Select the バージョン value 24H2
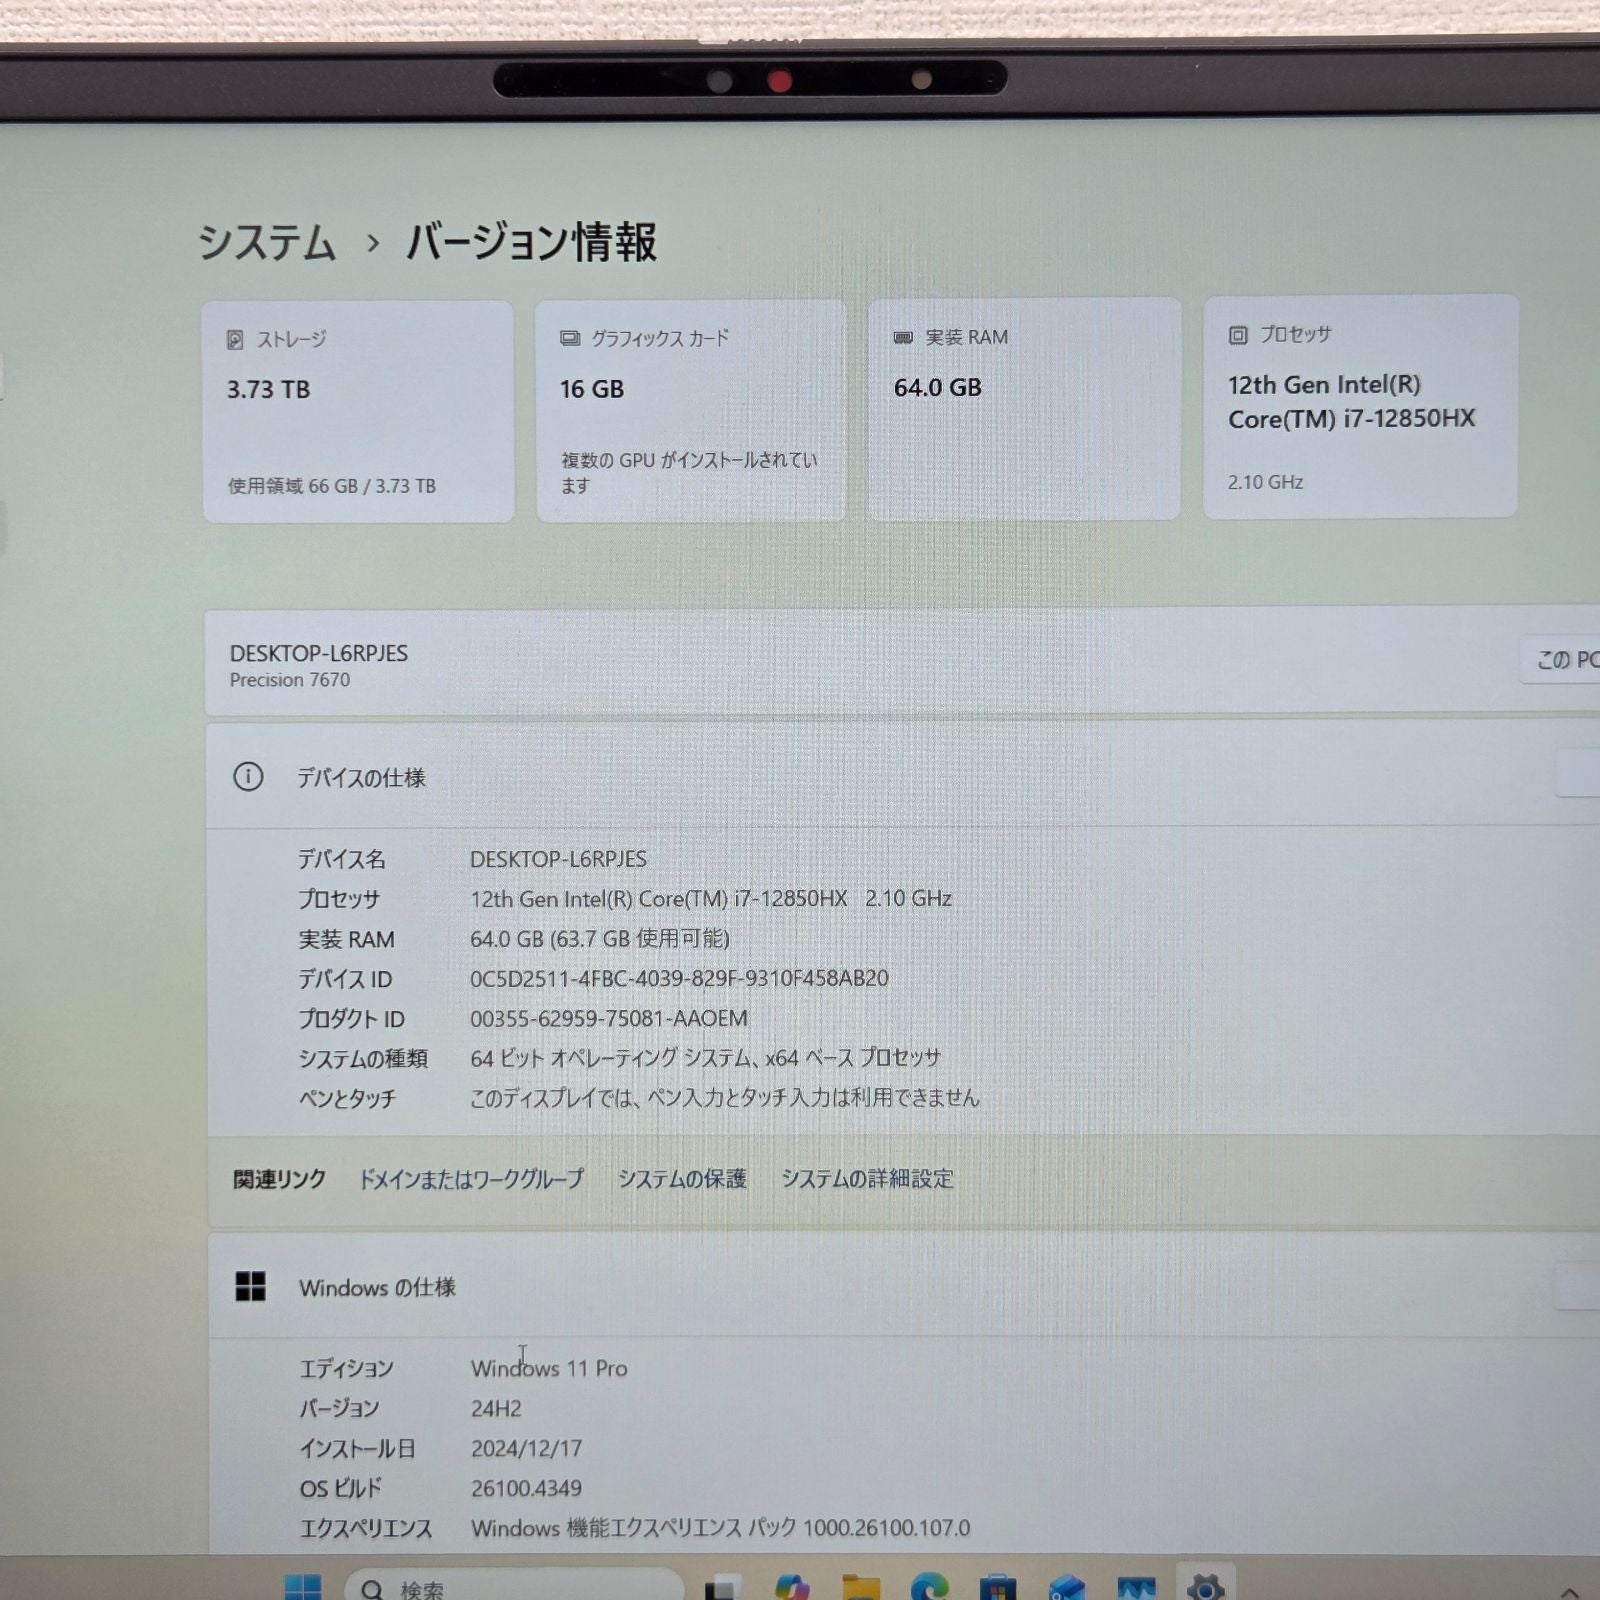 point(496,1408)
